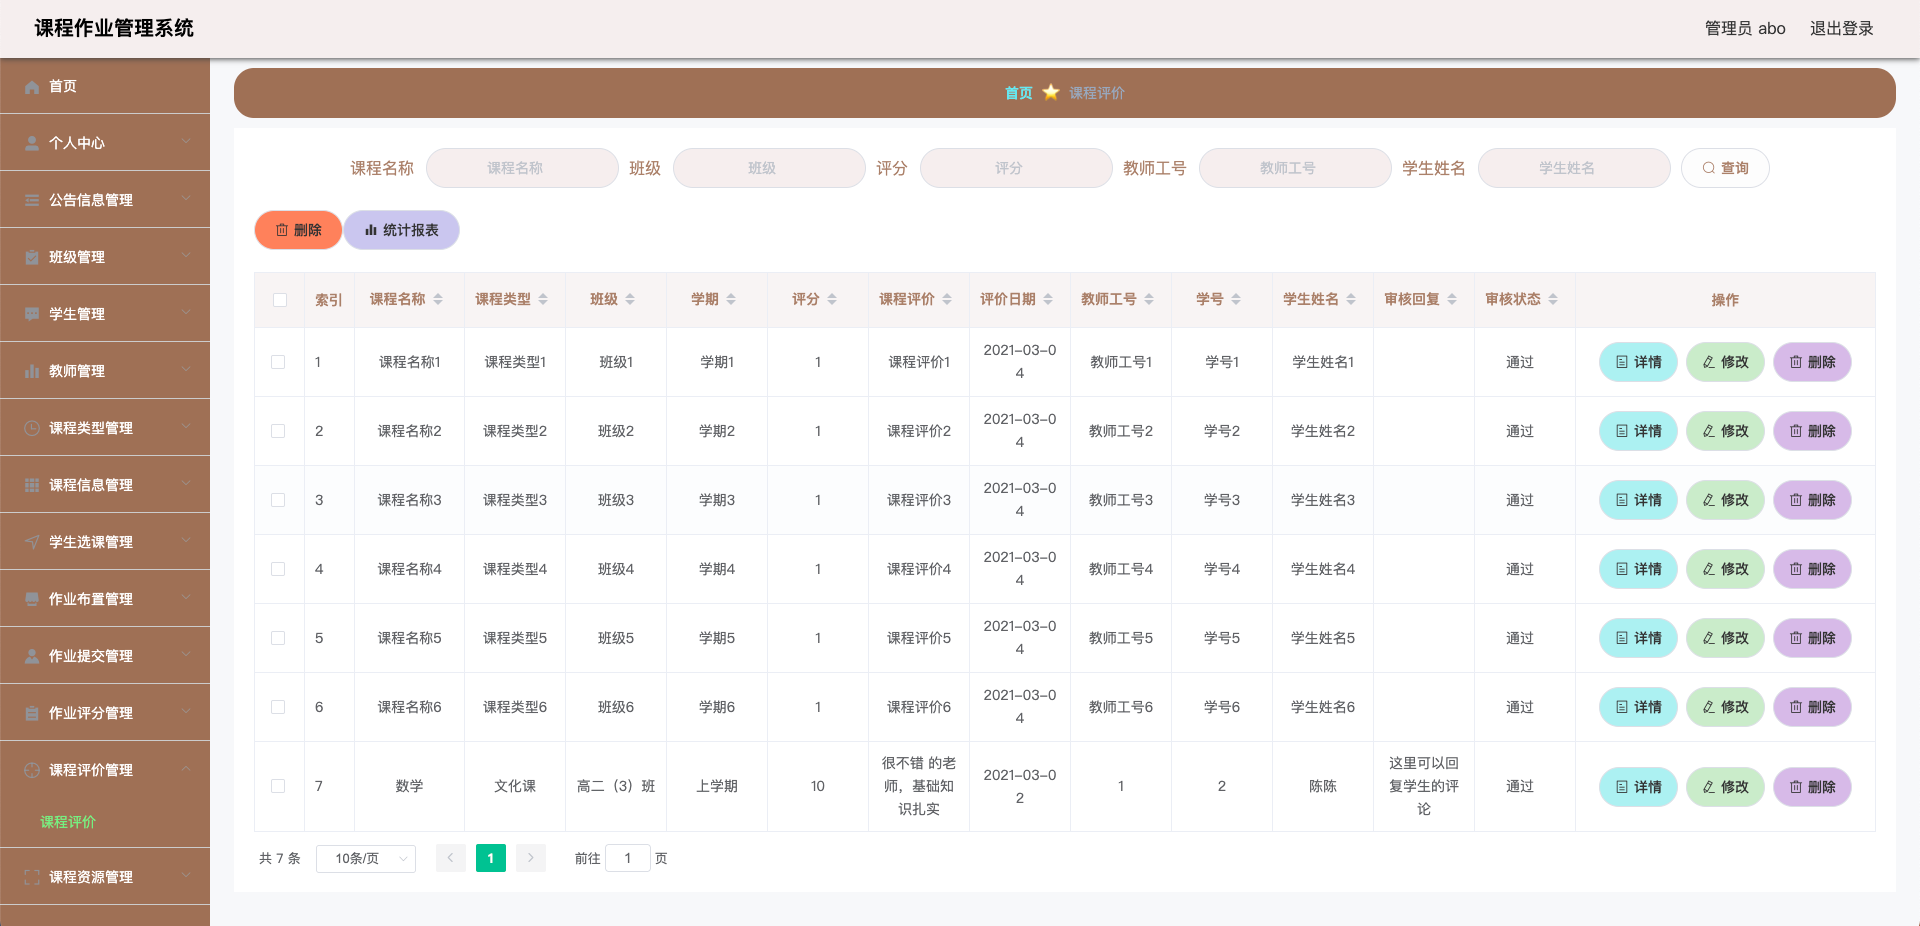This screenshot has height=926, width=1920.
Task: Toggle the select-all header checkbox
Action: click(280, 300)
